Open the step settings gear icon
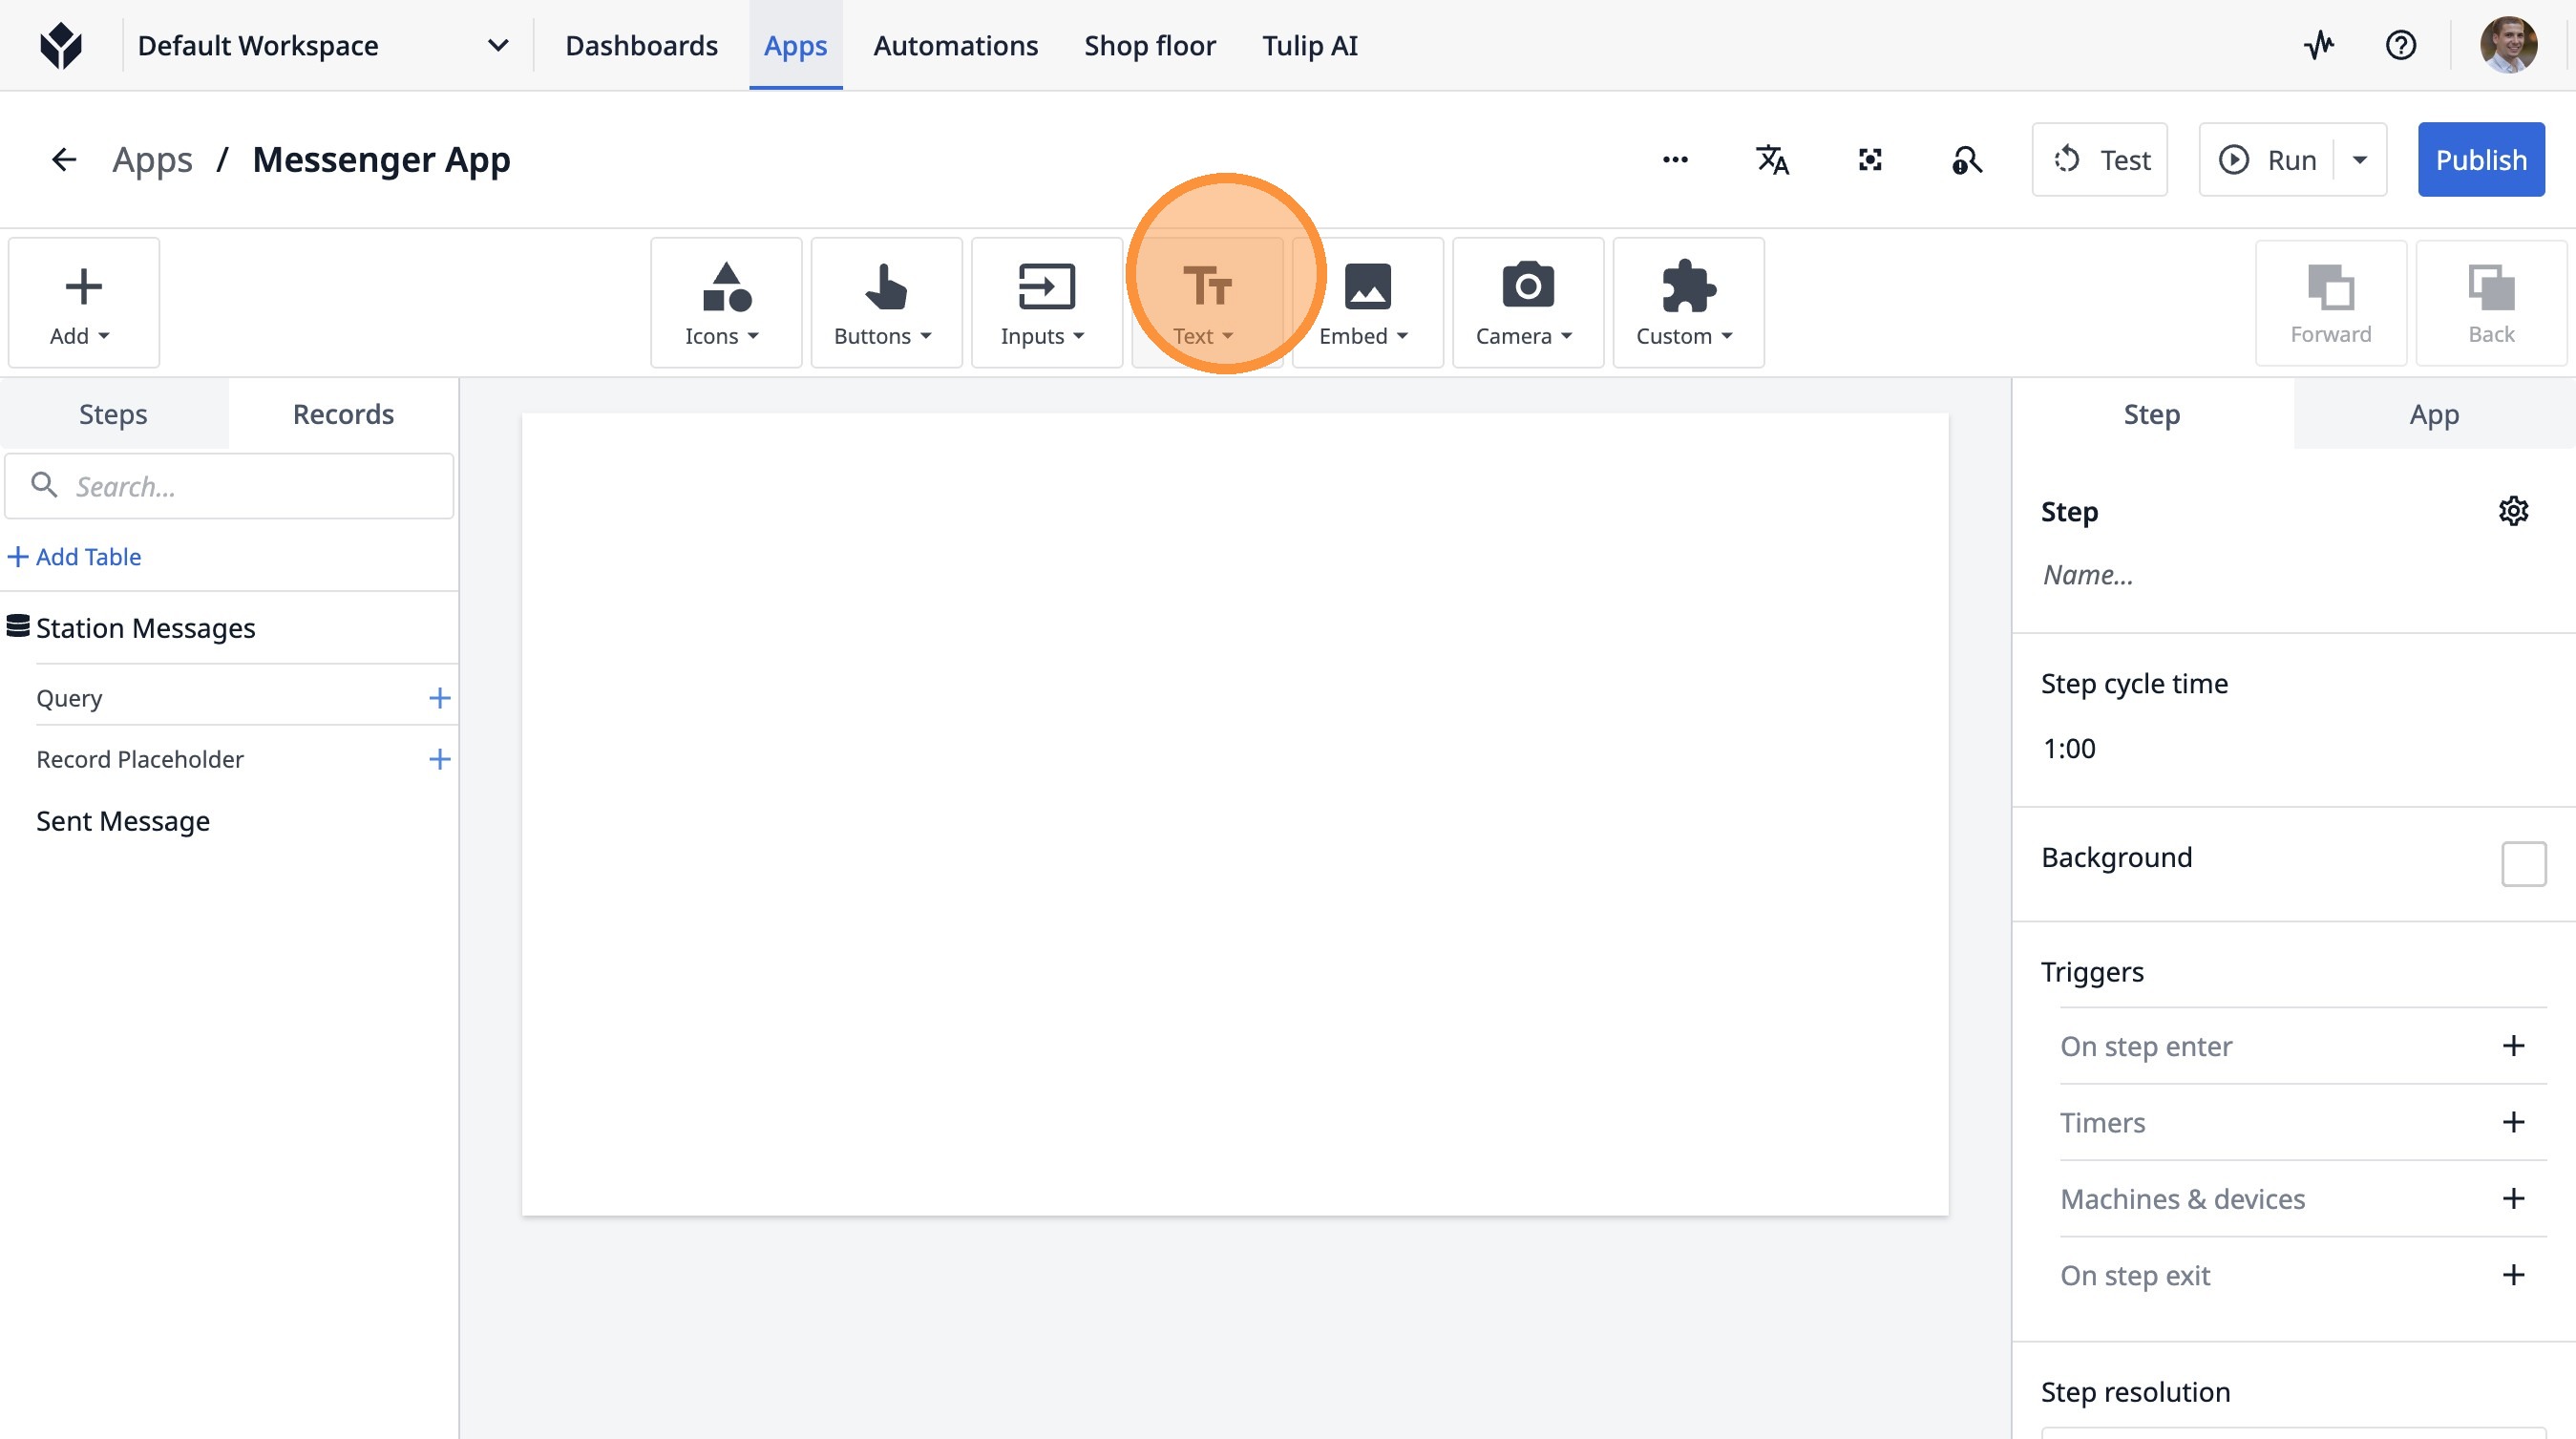The width and height of the screenshot is (2576, 1439). [x=2513, y=511]
